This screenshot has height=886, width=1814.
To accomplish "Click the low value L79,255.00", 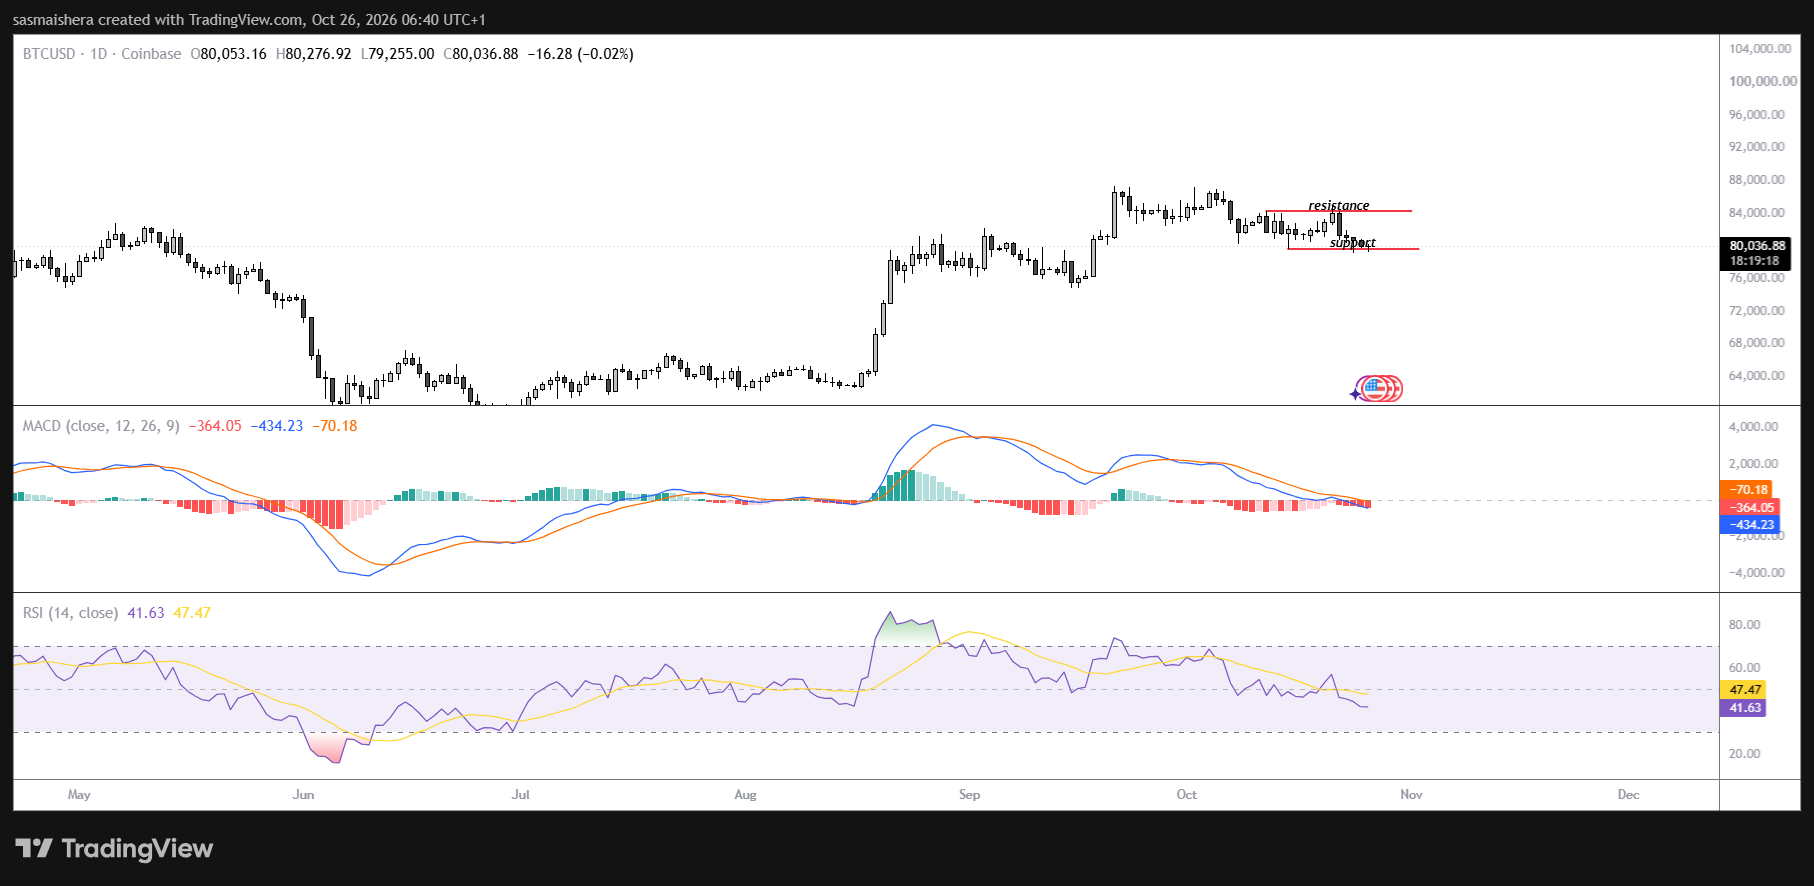I will click(398, 54).
